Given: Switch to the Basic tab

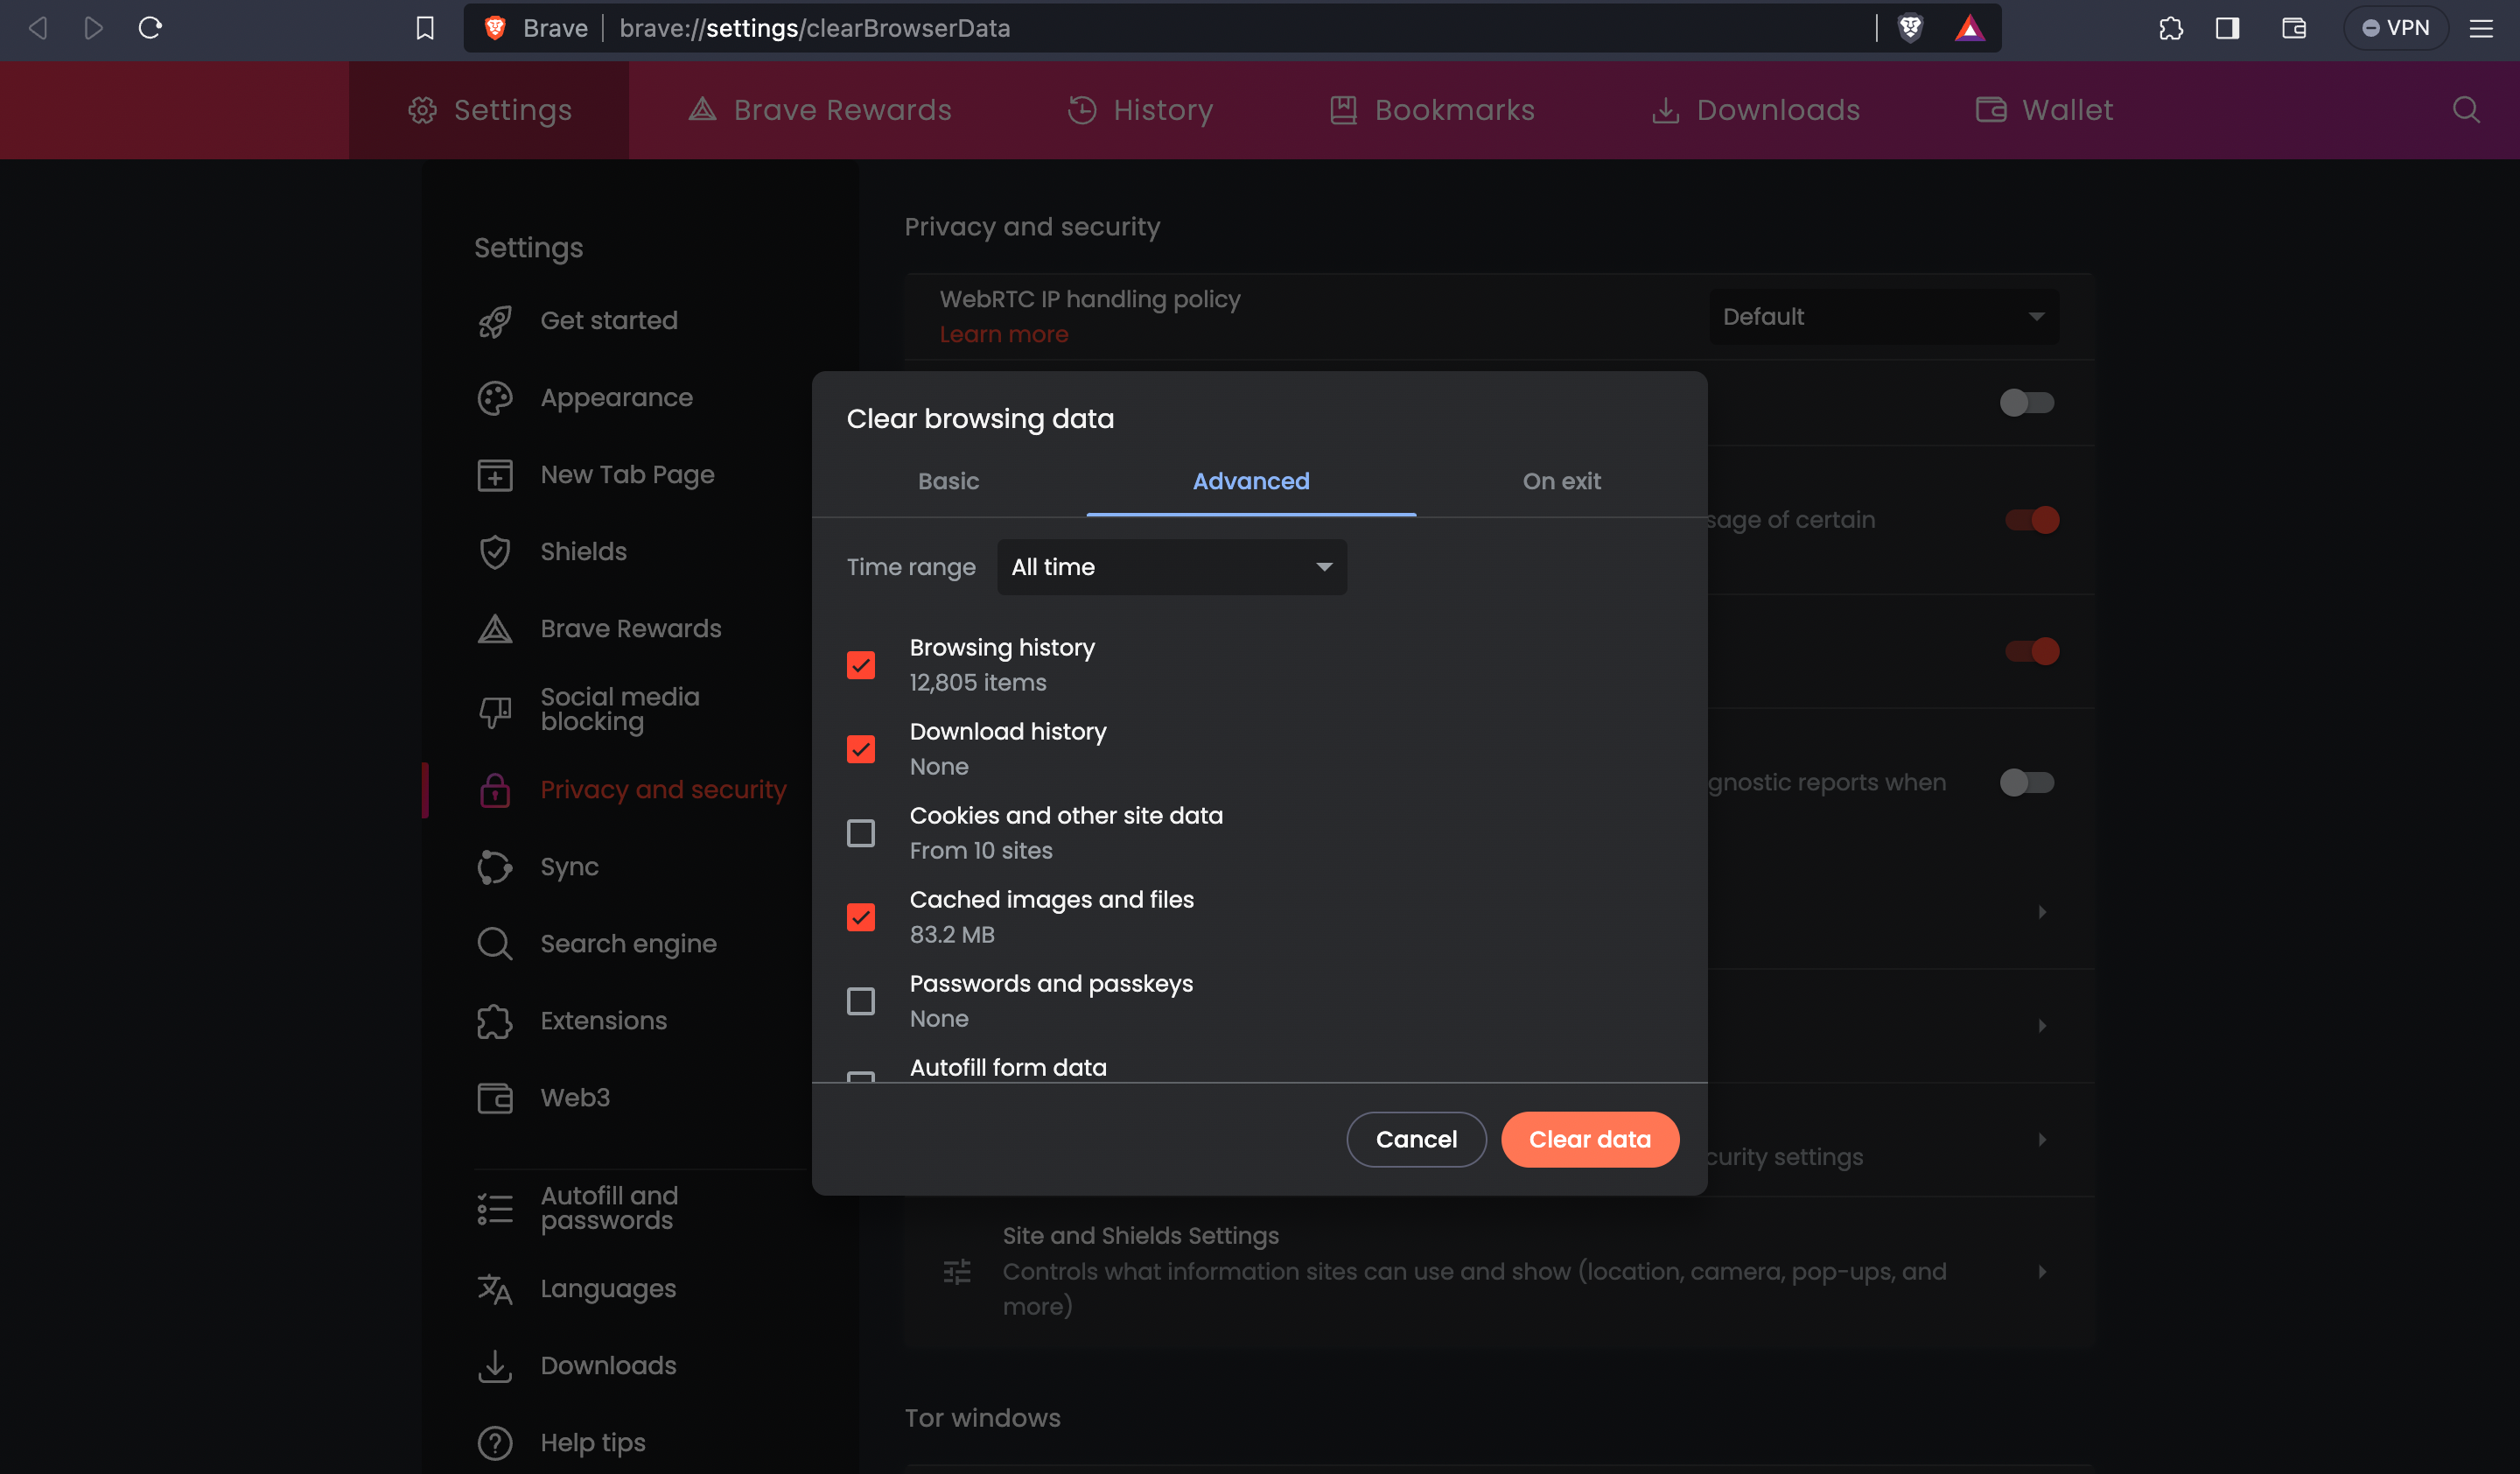Looking at the screenshot, I should [x=948, y=481].
